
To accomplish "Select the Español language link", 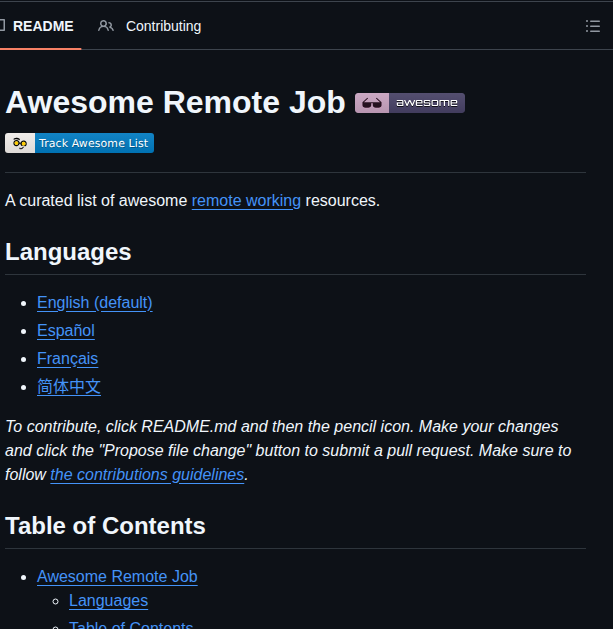I will coord(66,331).
